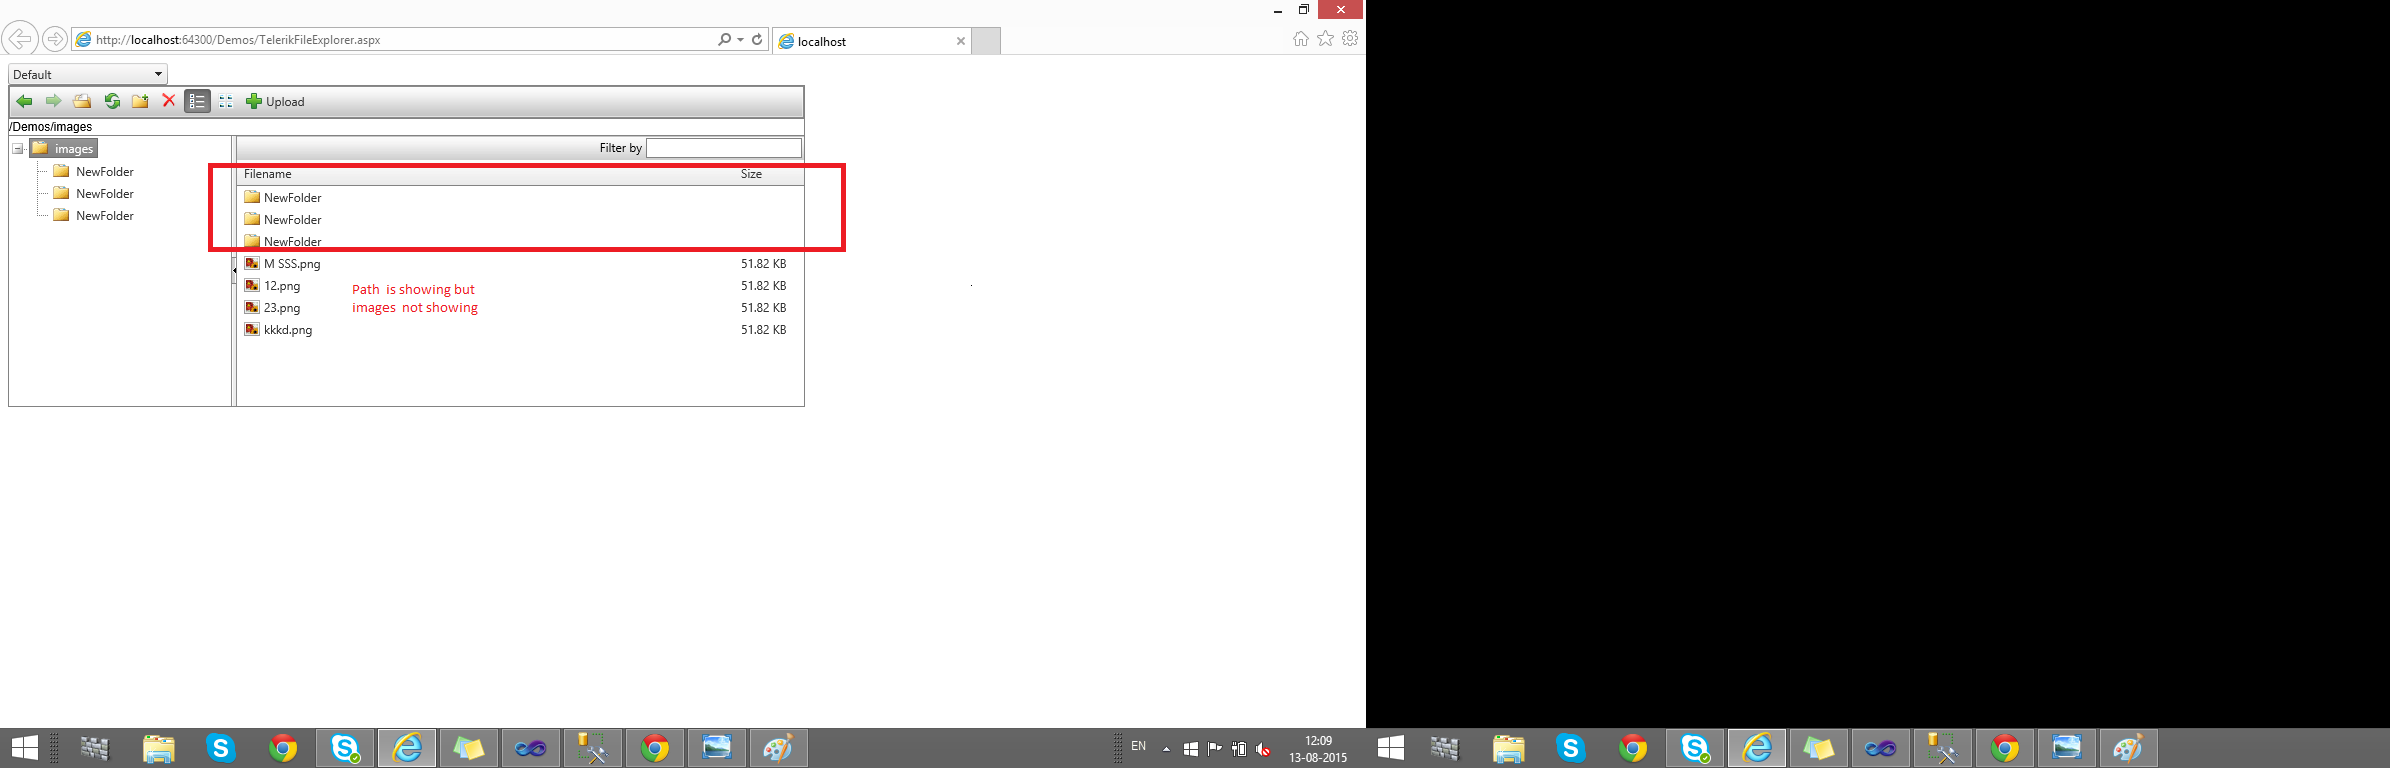Image resolution: width=2390 pixels, height=768 pixels.
Task: Select the first NewFolder in the tree
Action: click(x=104, y=171)
